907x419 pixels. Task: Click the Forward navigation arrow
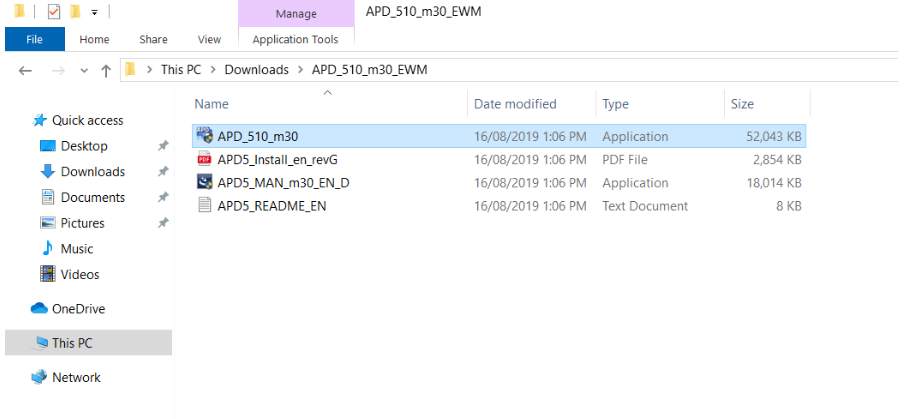(x=58, y=71)
